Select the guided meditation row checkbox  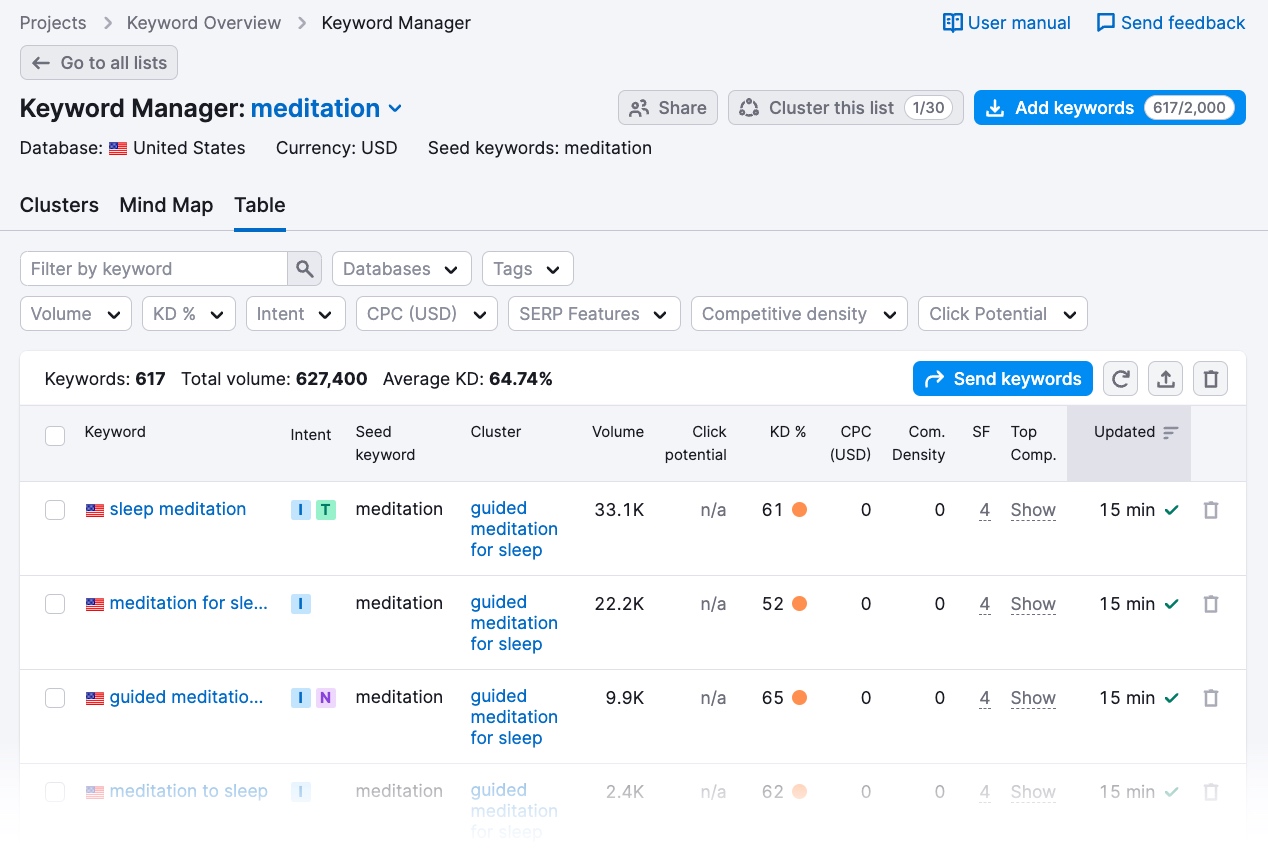55,698
